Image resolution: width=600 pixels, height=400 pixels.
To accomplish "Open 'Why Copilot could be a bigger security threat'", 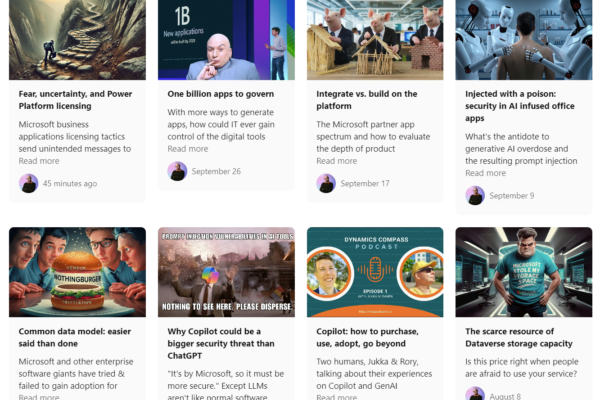I will point(221,343).
